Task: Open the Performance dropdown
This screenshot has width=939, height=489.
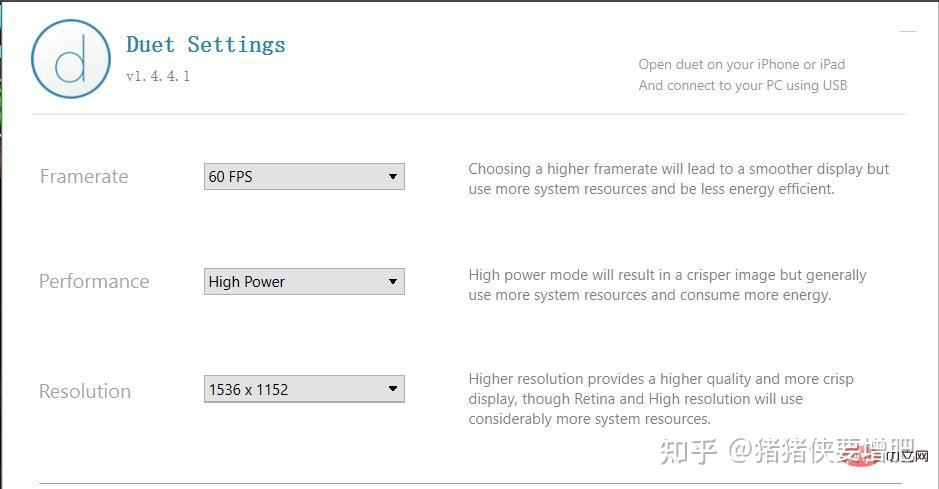Action: point(303,282)
